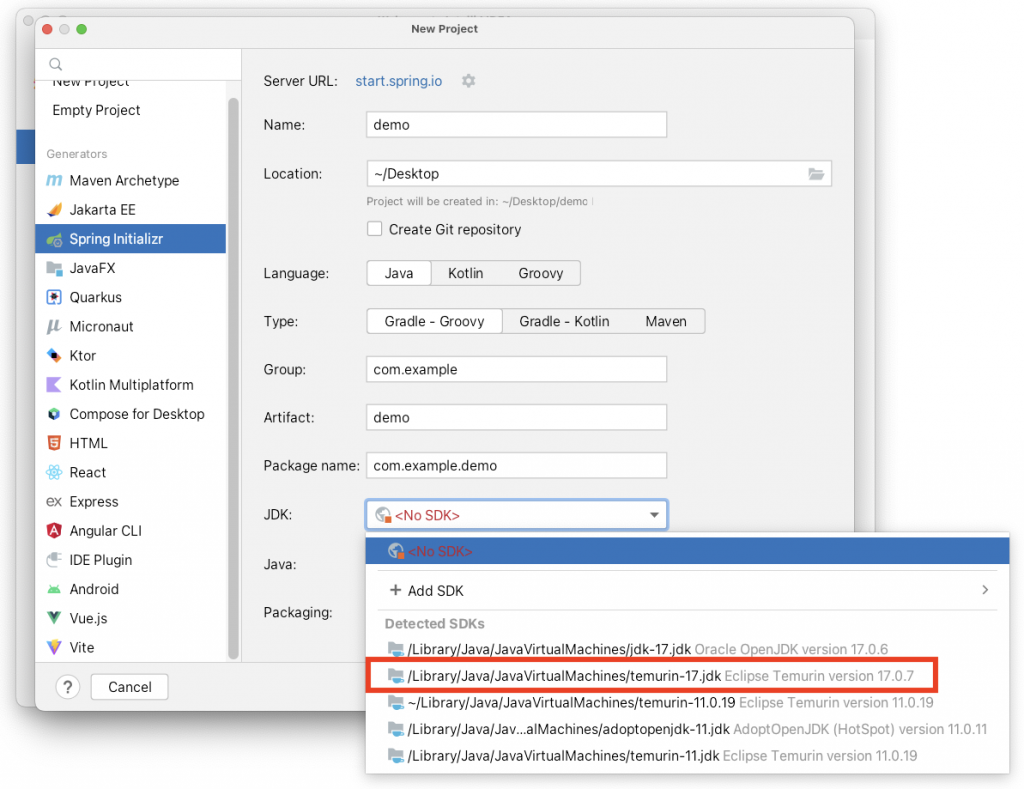
Task: Click the Angular CLI icon
Action: point(54,530)
